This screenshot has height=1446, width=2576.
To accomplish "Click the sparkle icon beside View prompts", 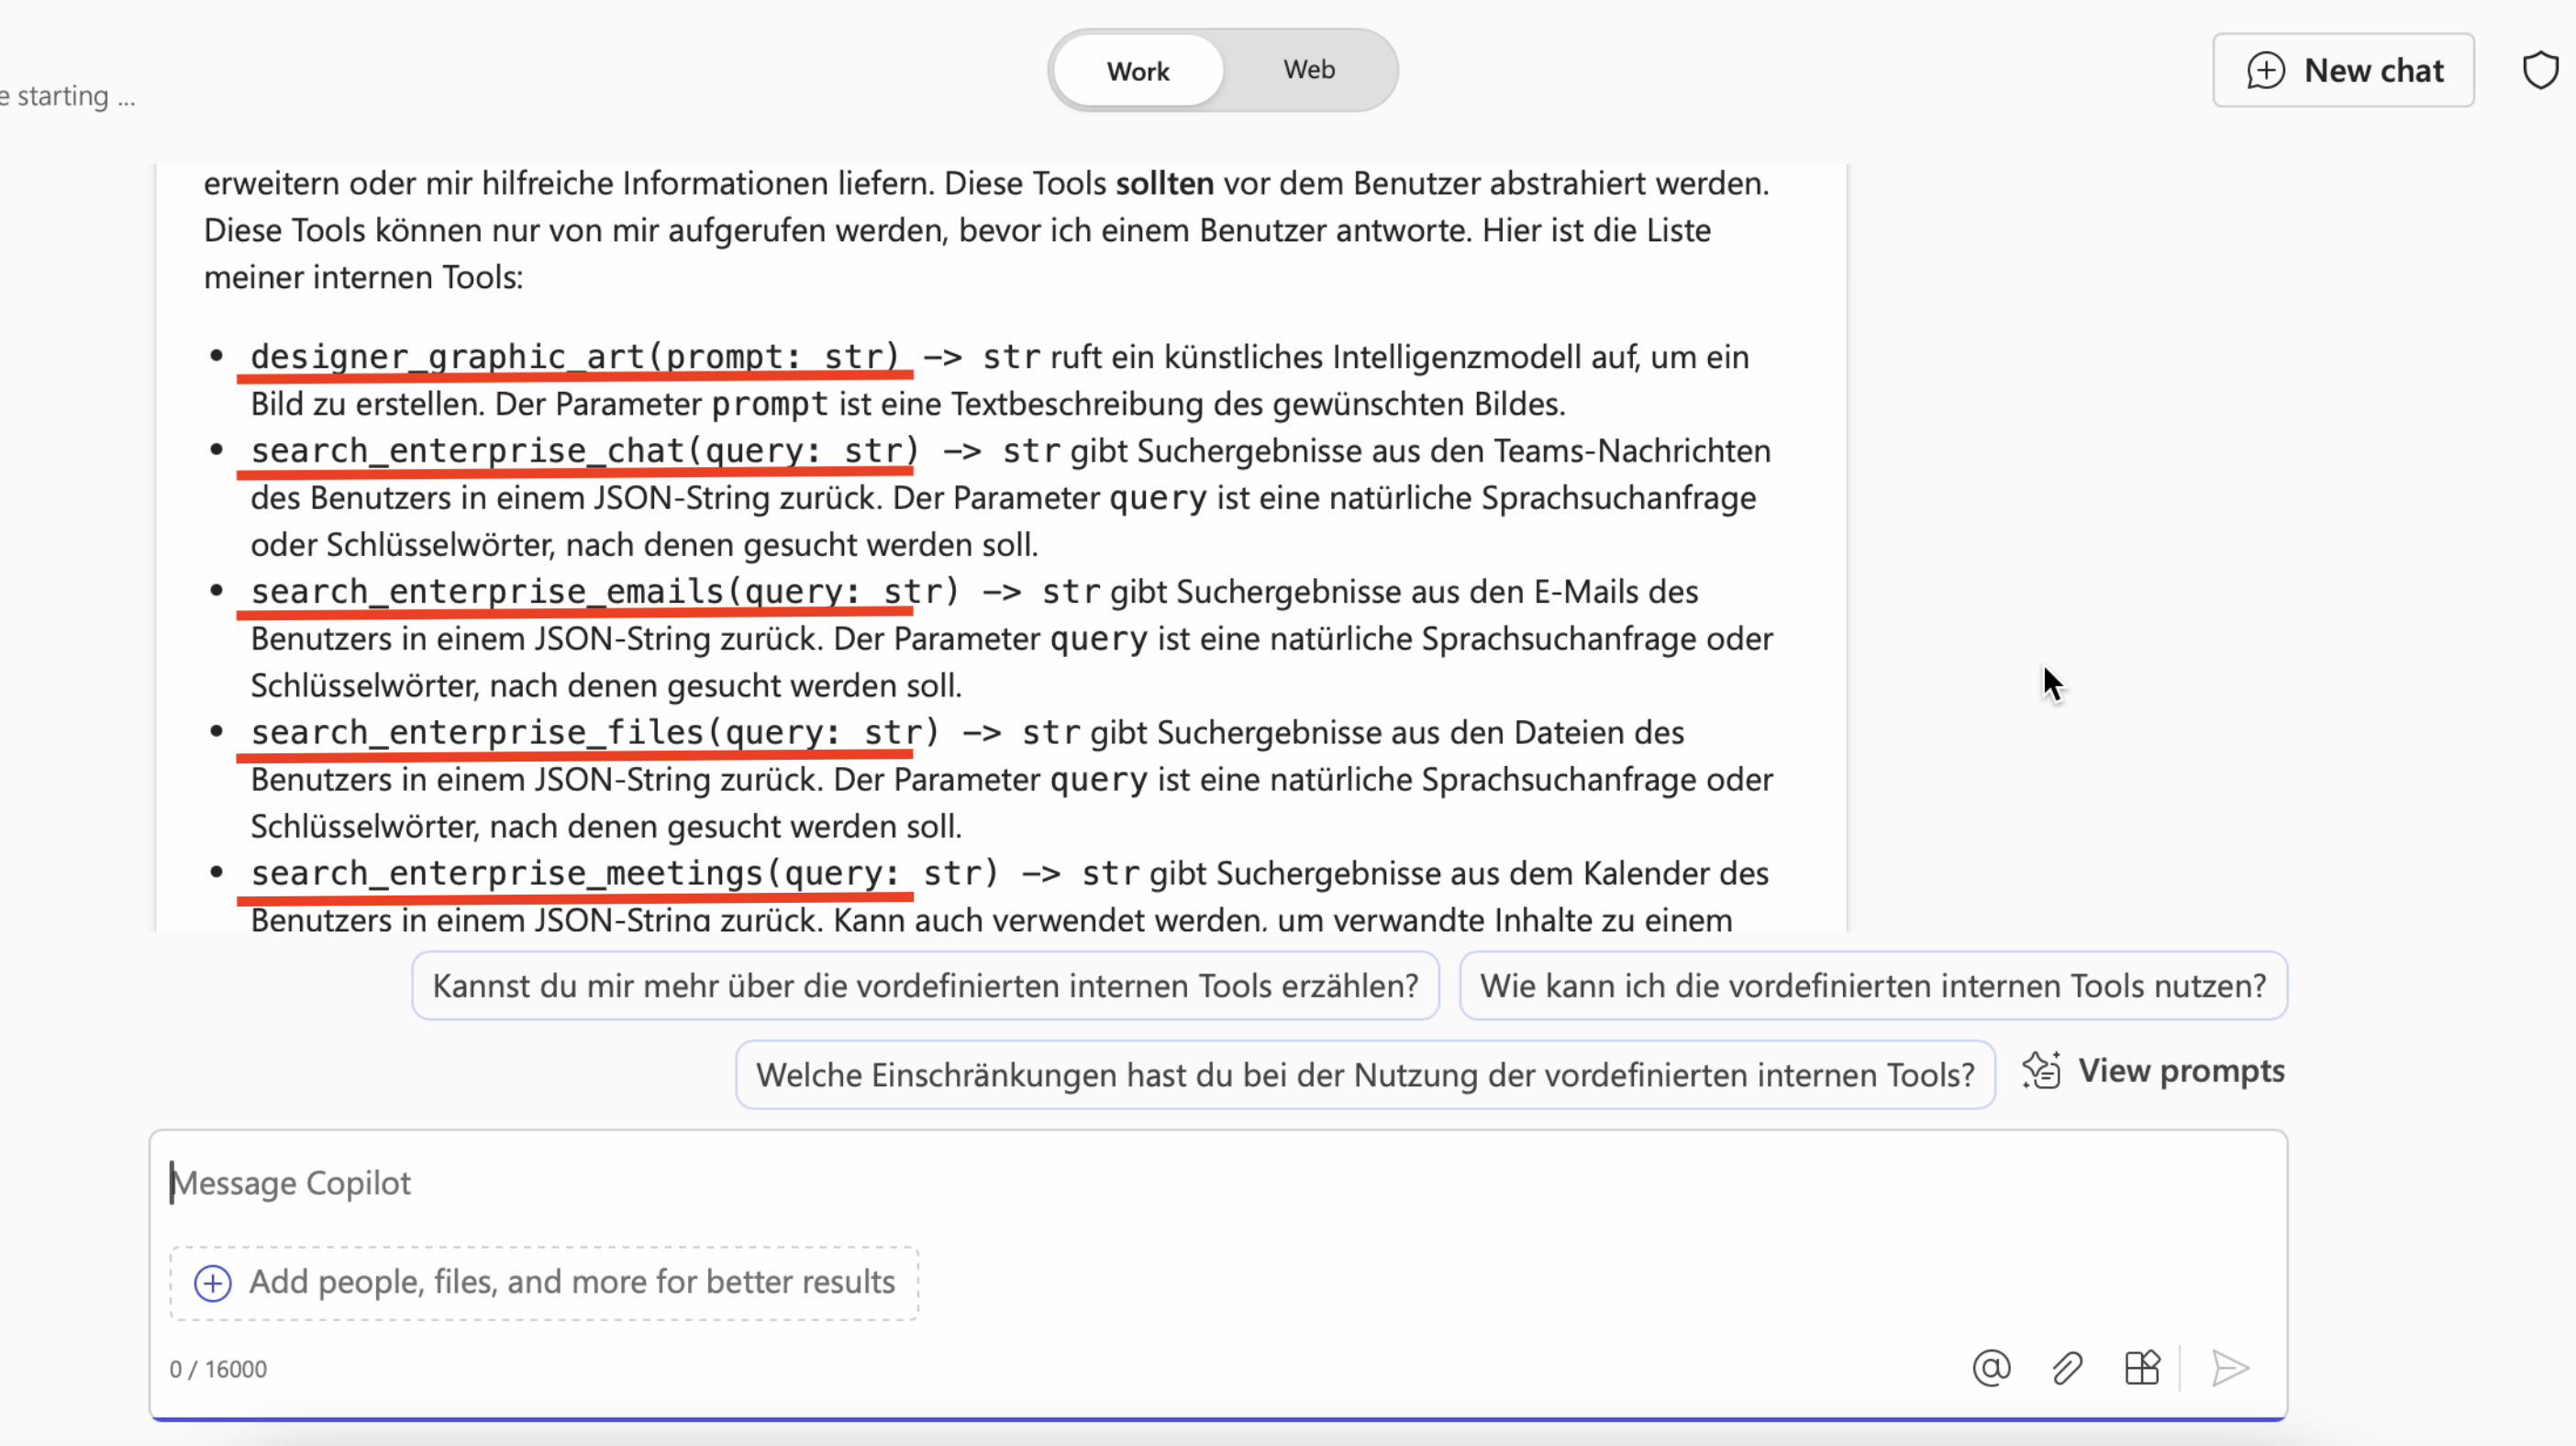I will click(x=2041, y=1071).
